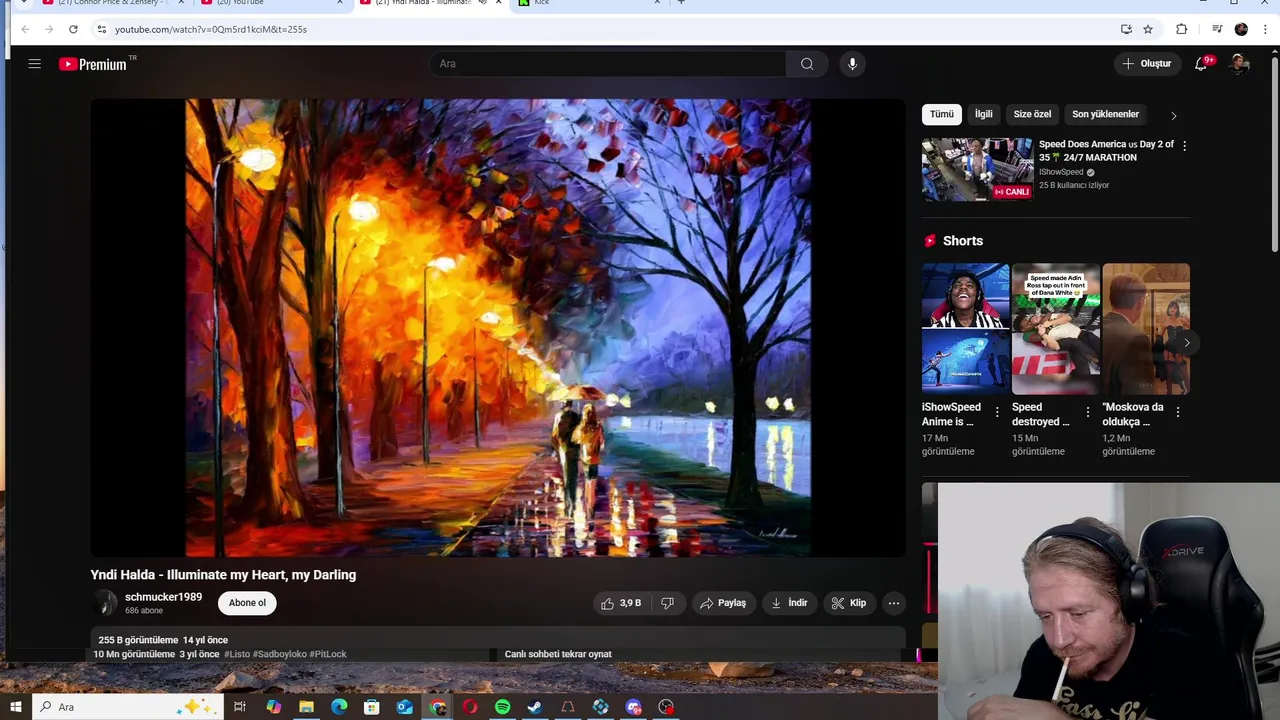Viewport: 1280px width, 720px height.
Task: Open the schmucker1989 channel avatar
Action: point(105,603)
